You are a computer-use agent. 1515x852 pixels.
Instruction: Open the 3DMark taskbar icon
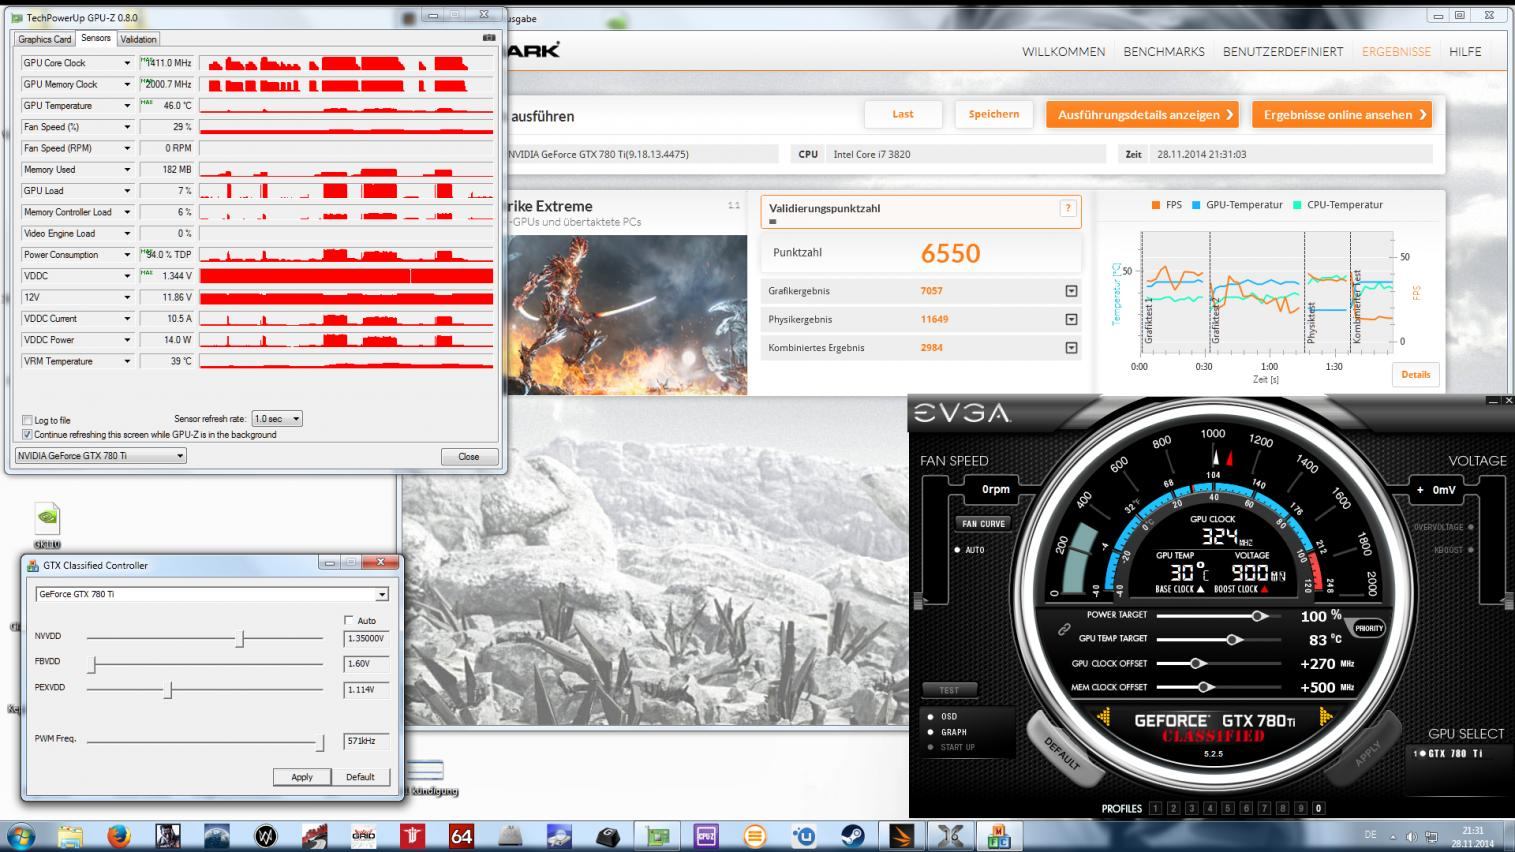902,835
